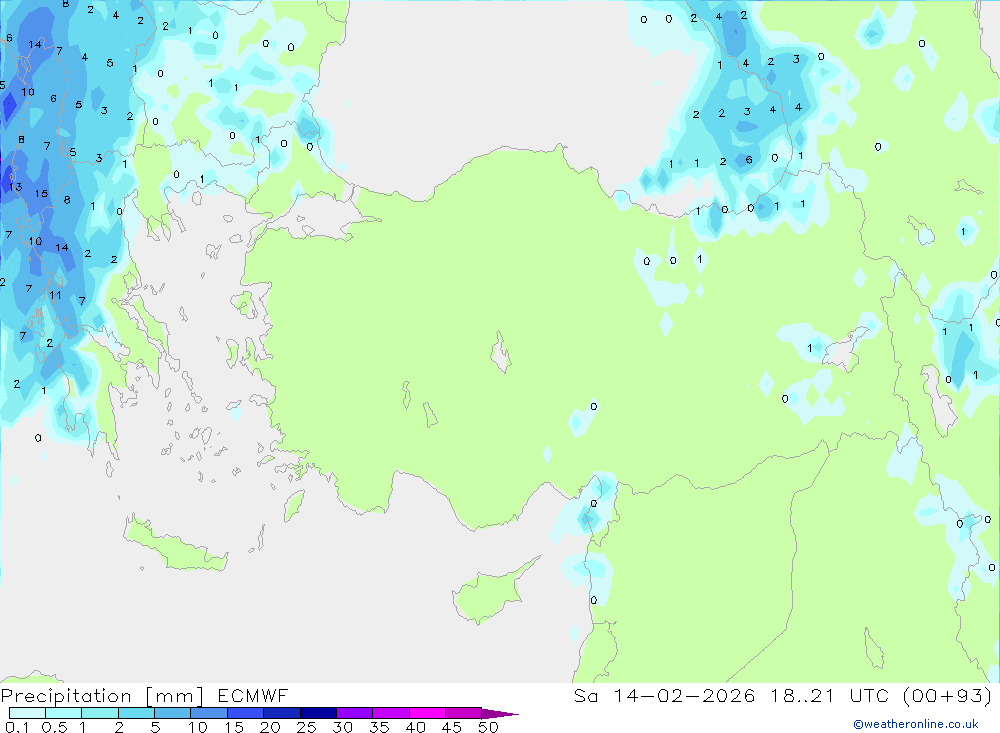Click the 1–2 mm legend color box

click(x=100, y=713)
